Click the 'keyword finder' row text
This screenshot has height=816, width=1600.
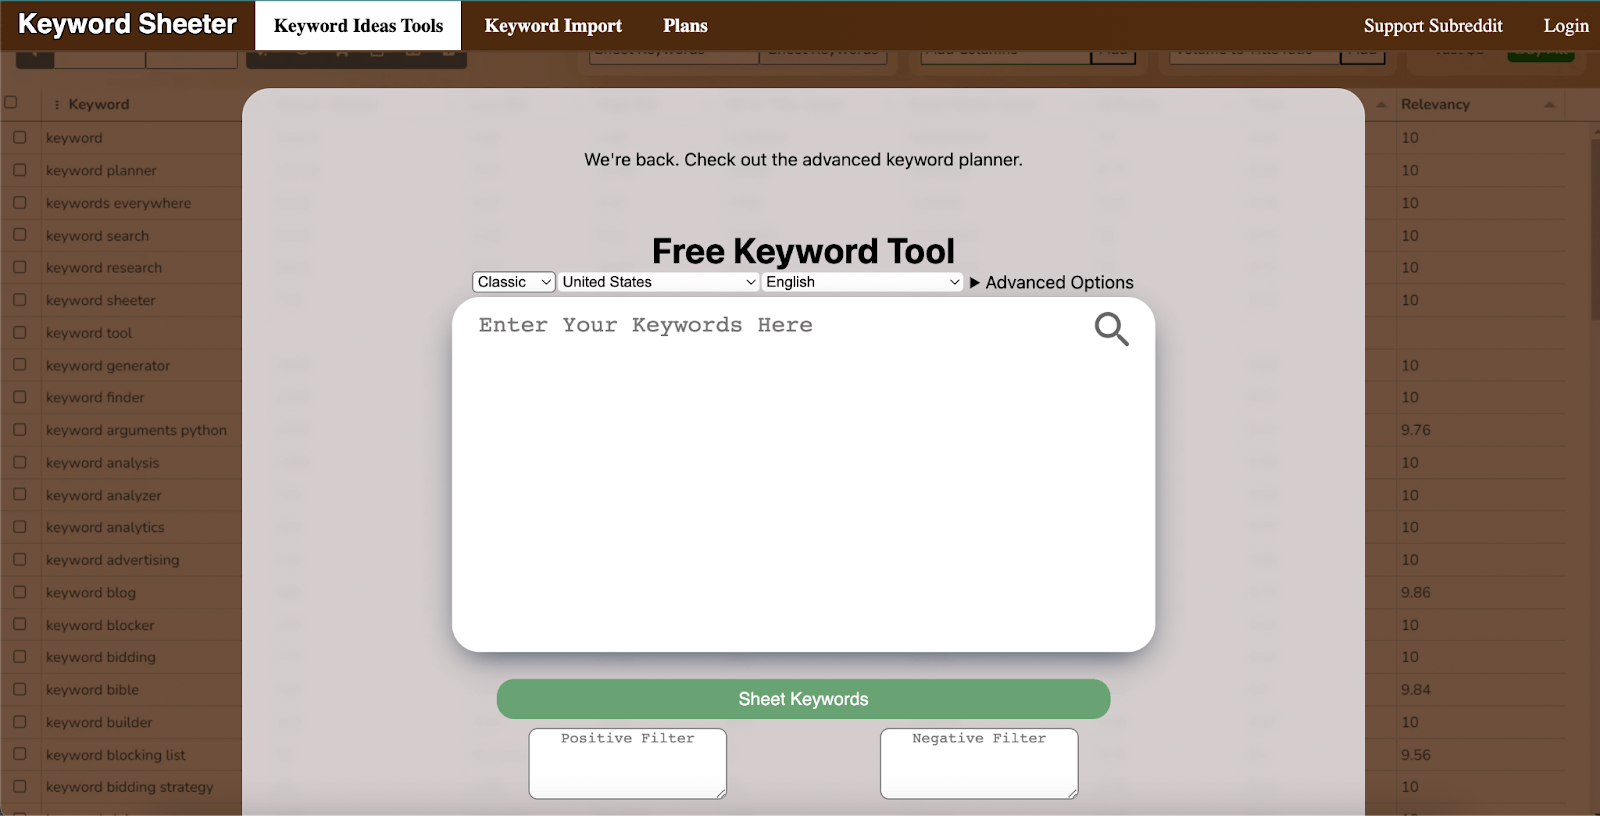(95, 397)
